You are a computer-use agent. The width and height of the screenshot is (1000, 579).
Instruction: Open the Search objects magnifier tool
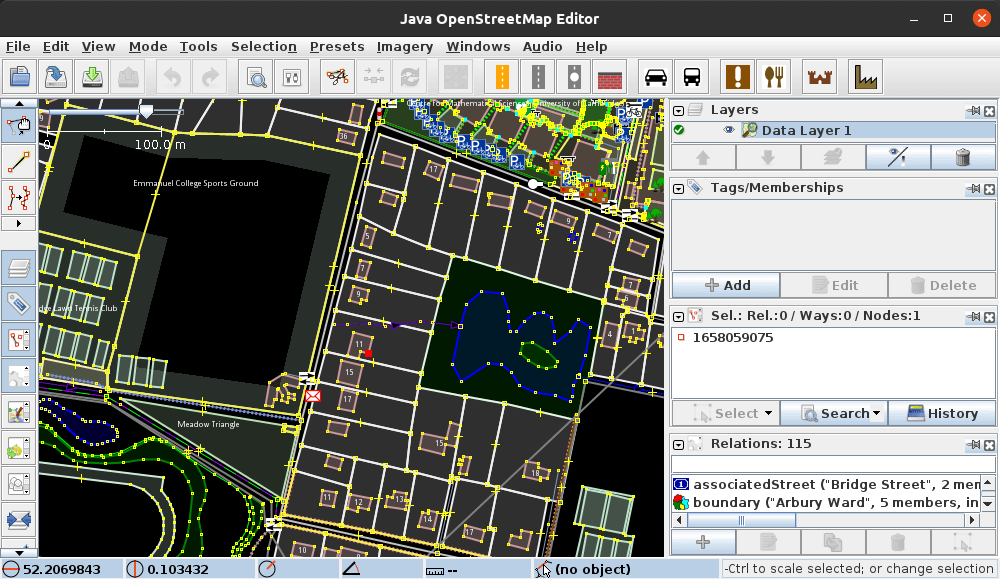coord(256,77)
